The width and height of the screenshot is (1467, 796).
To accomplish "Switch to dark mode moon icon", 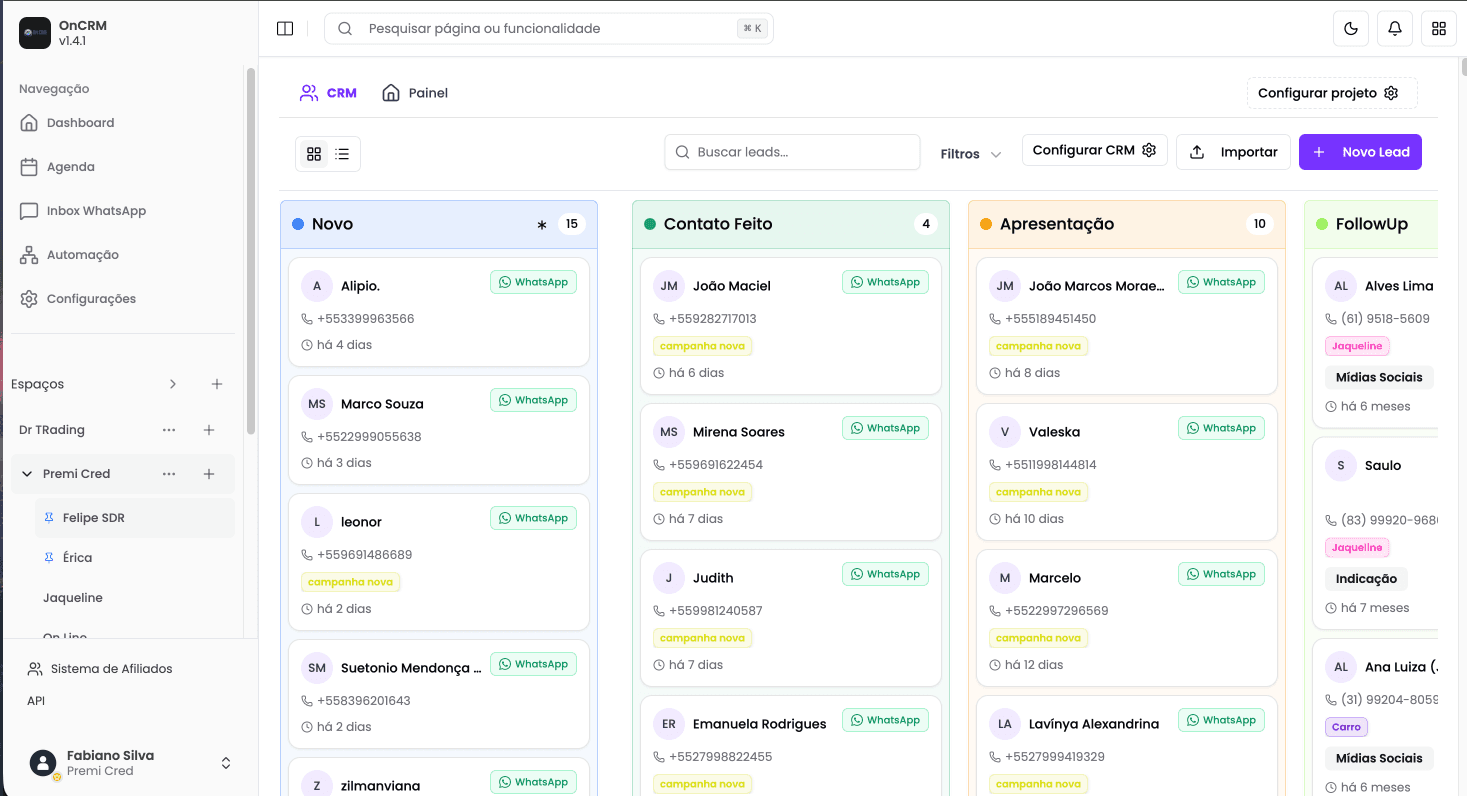I will tap(1351, 29).
